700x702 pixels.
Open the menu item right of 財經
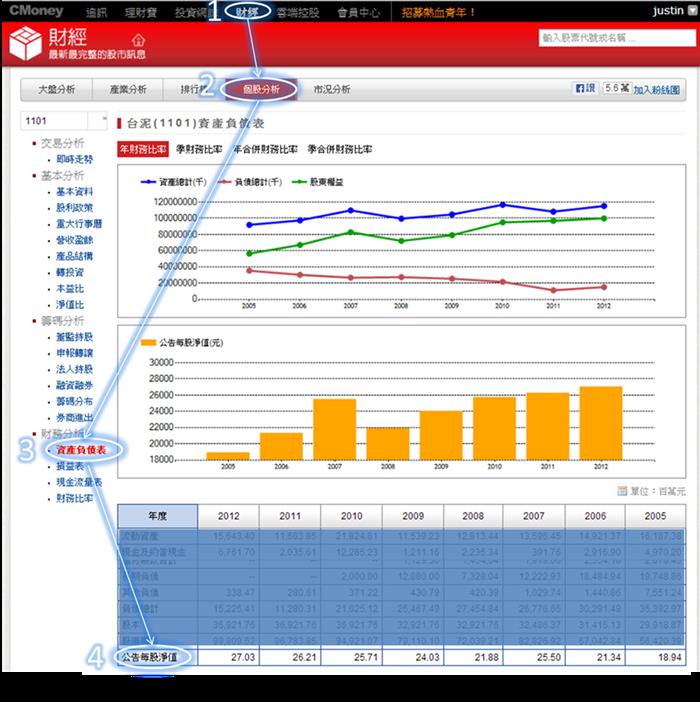[298, 13]
